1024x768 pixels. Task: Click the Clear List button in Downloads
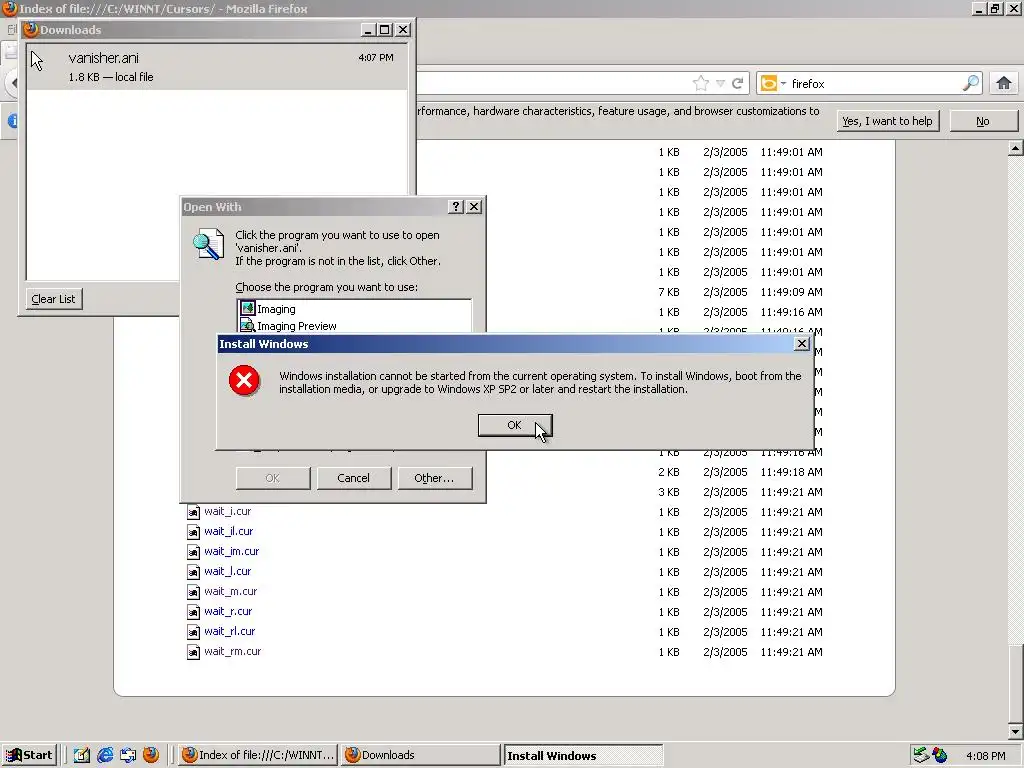coord(54,299)
